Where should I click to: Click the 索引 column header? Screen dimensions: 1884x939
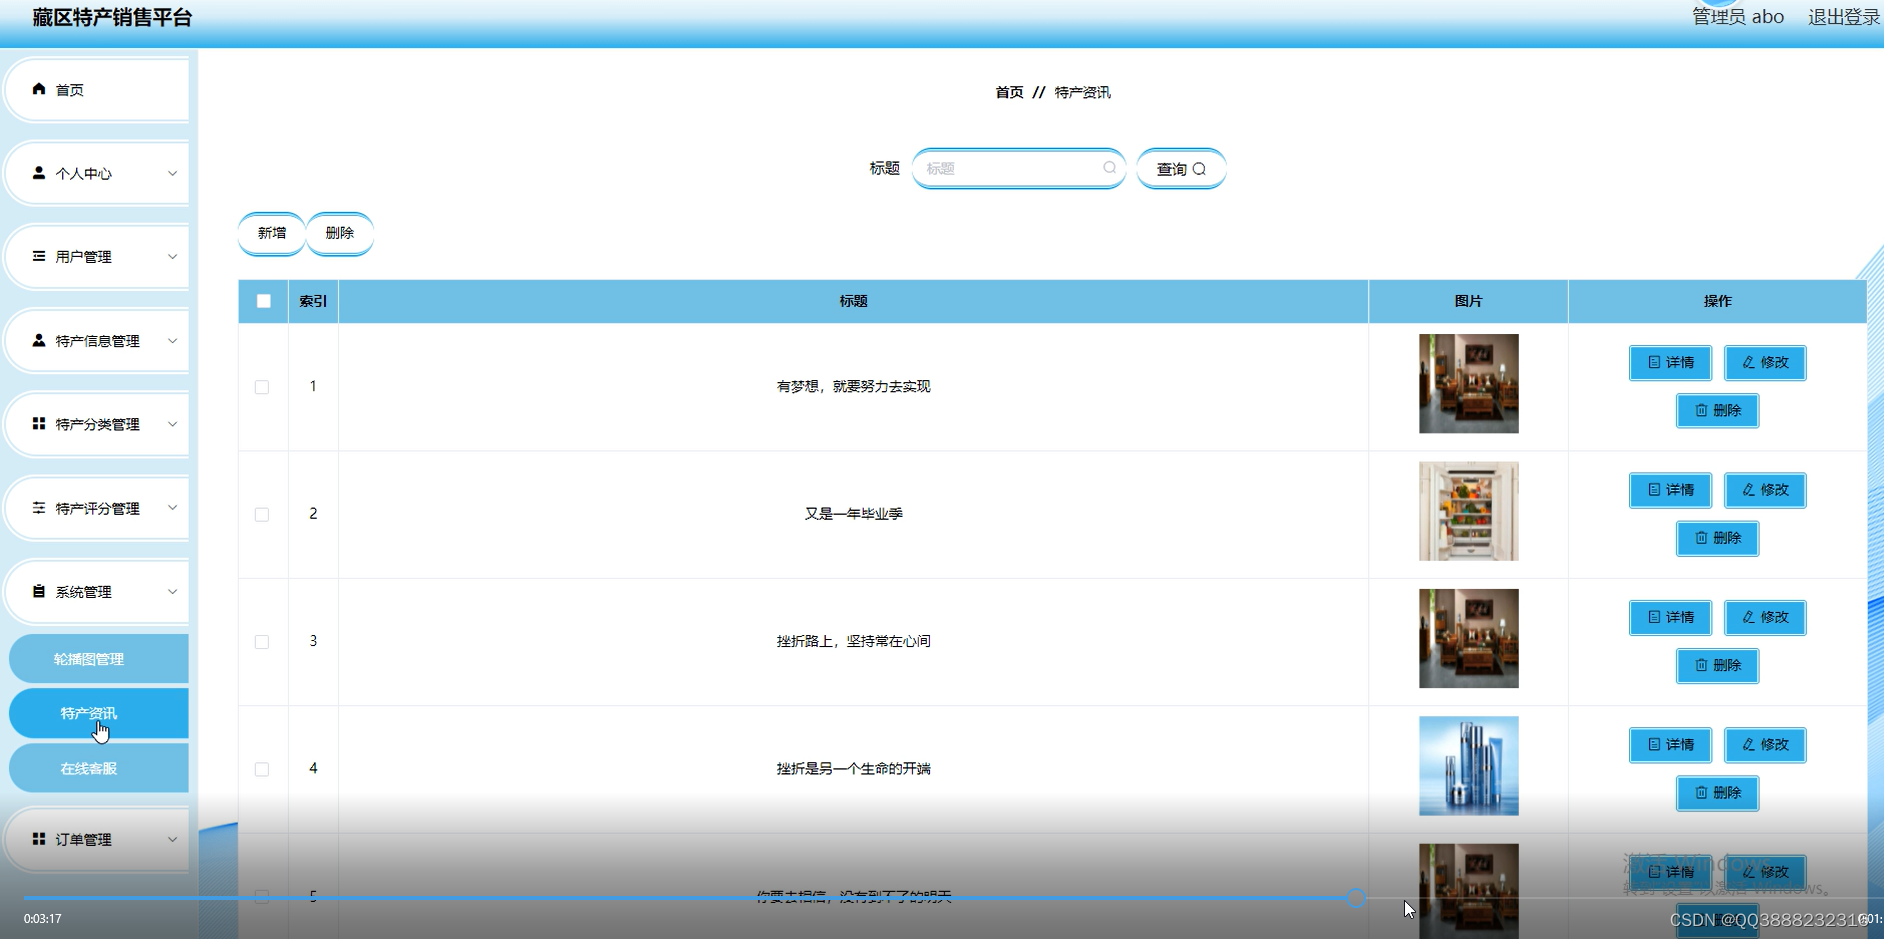313,301
